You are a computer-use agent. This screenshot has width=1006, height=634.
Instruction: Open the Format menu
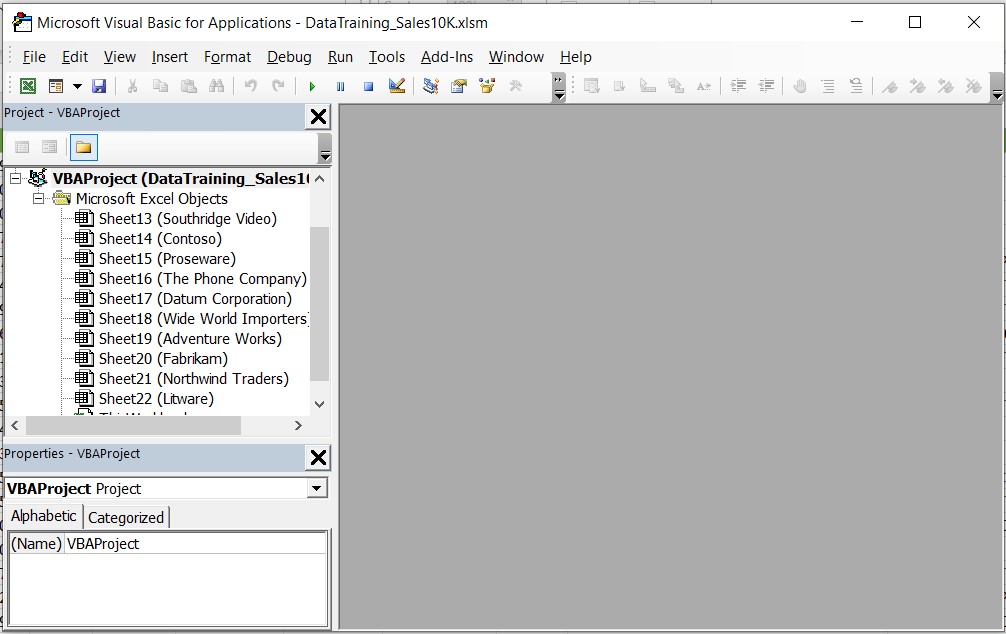pyautogui.click(x=227, y=57)
